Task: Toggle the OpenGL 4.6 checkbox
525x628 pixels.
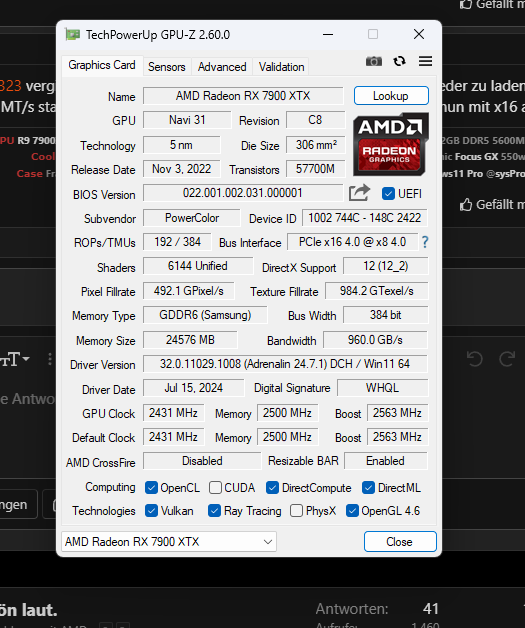Action: pyautogui.click(x=352, y=511)
